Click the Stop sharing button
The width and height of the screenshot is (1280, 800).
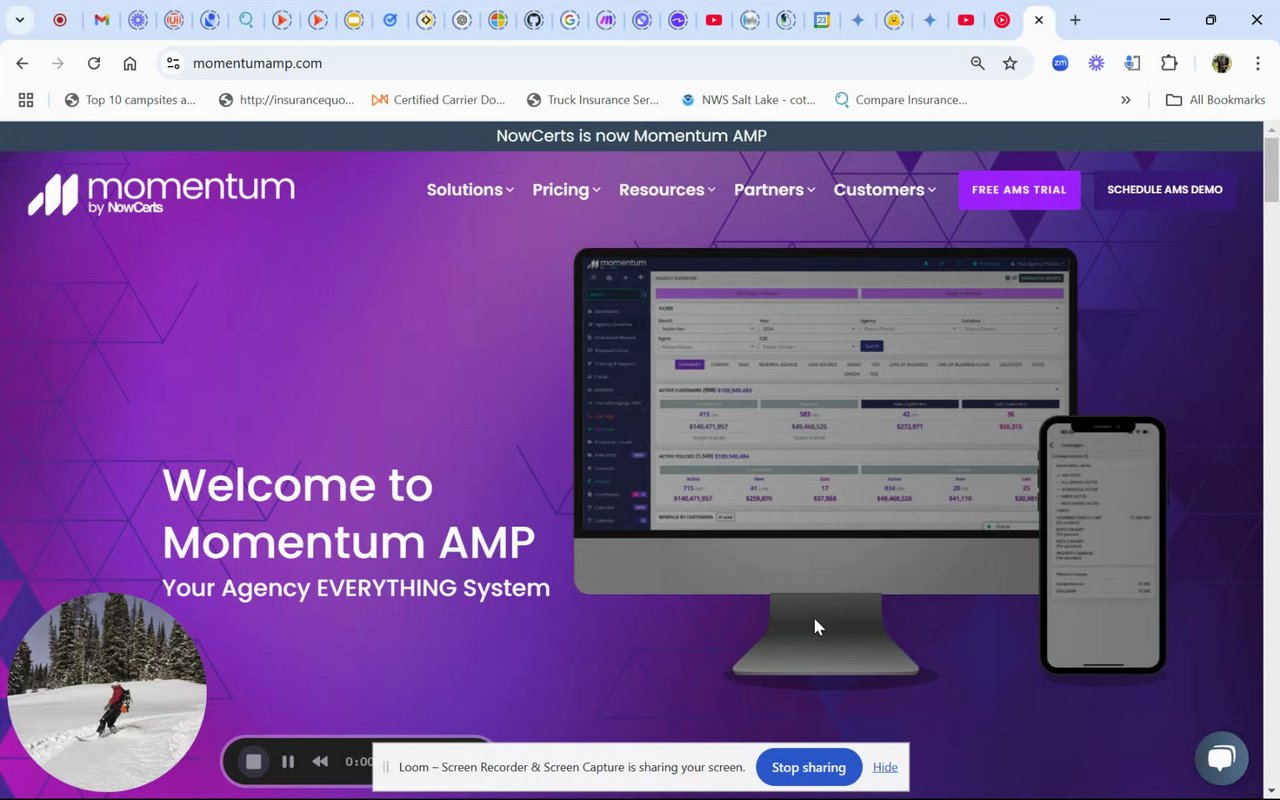[809, 767]
